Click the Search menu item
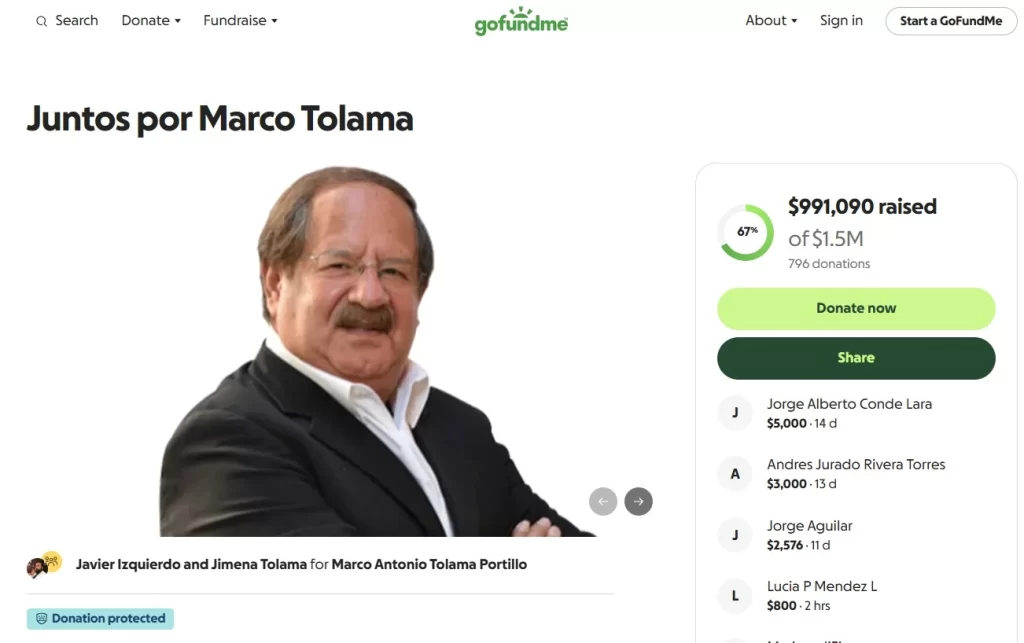This screenshot has height=643, width=1024. 76,21
